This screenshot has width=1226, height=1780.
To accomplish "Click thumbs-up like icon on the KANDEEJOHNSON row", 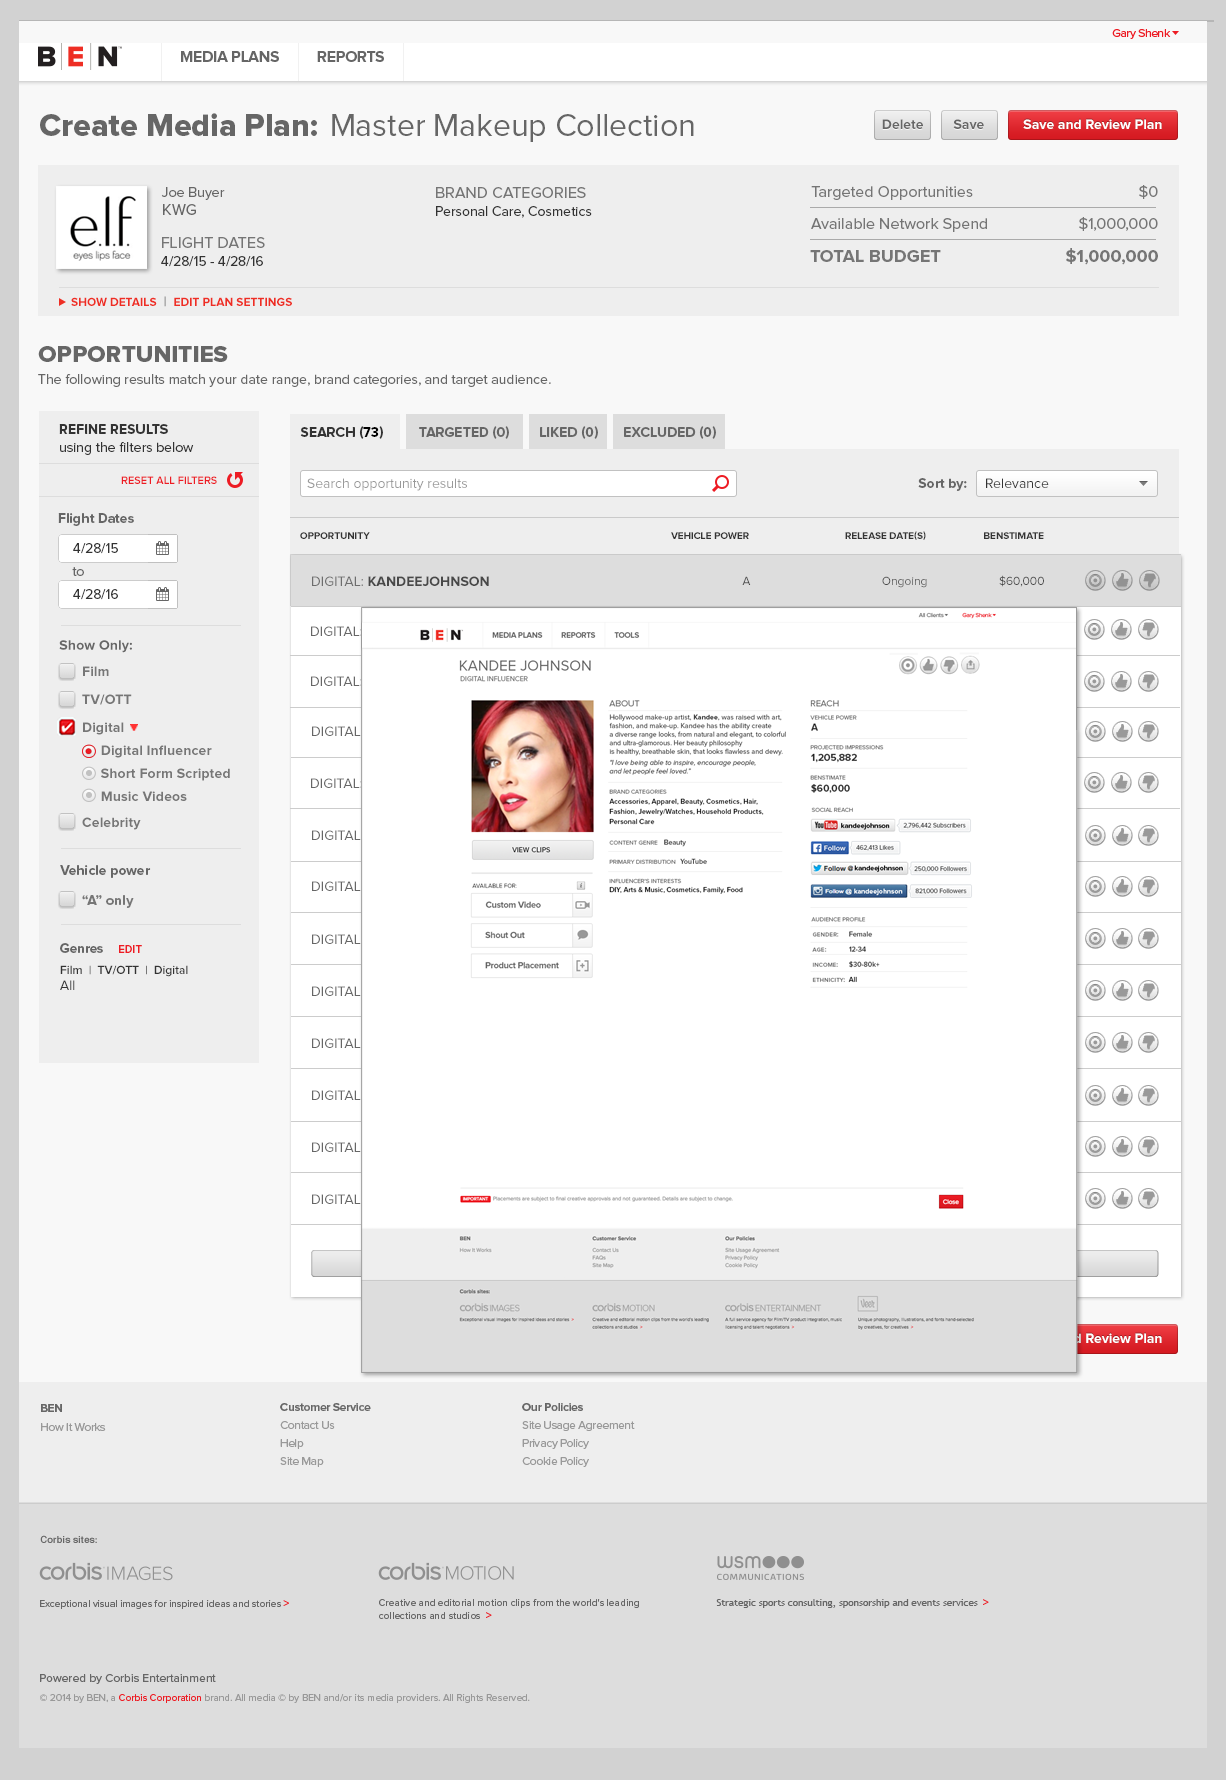I will pyautogui.click(x=1122, y=581).
